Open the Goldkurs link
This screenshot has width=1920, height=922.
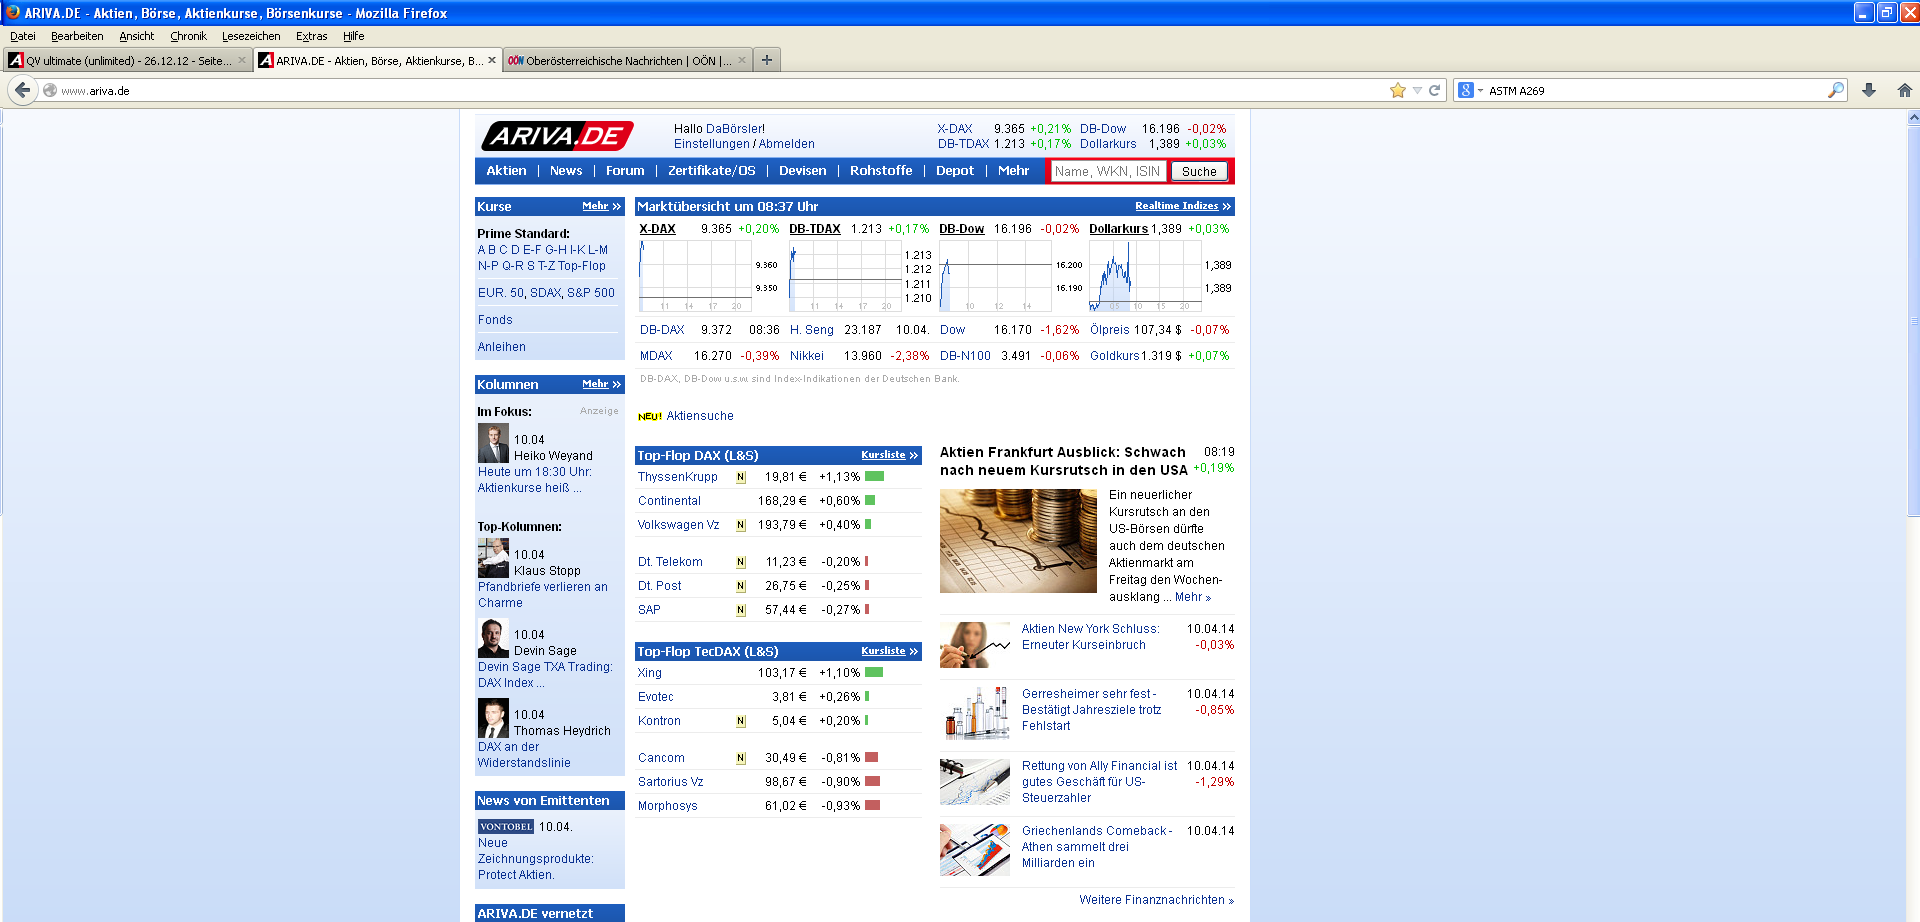tap(1115, 356)
